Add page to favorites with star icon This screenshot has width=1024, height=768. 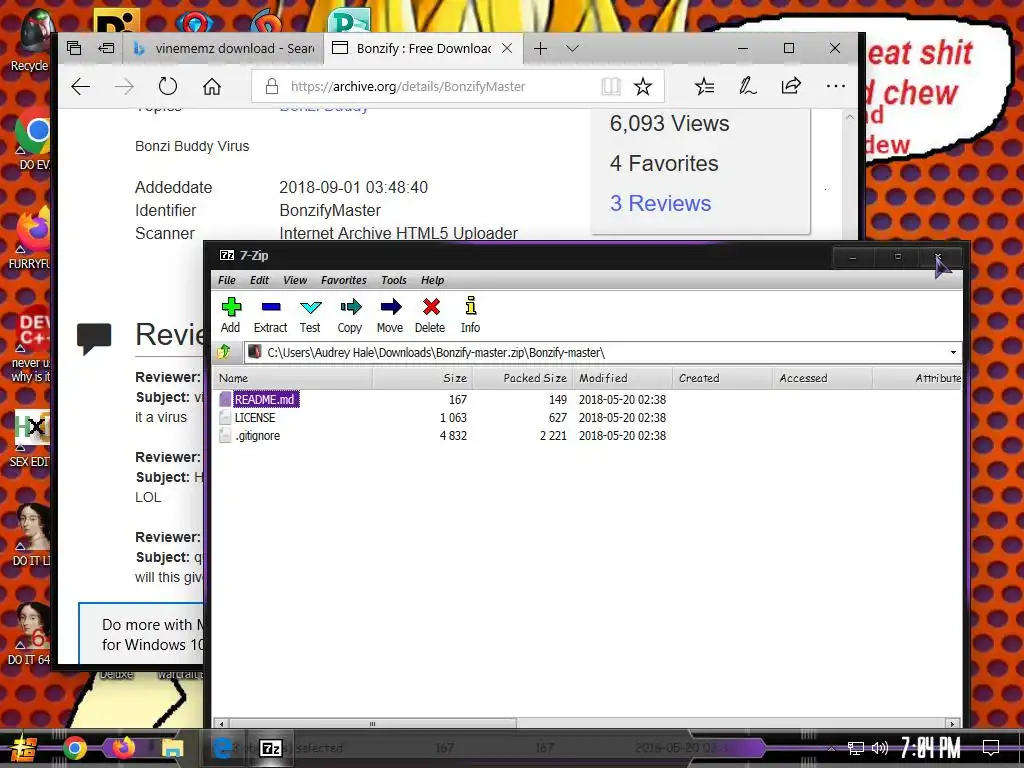pyautogui.click(x=643, y=86)
